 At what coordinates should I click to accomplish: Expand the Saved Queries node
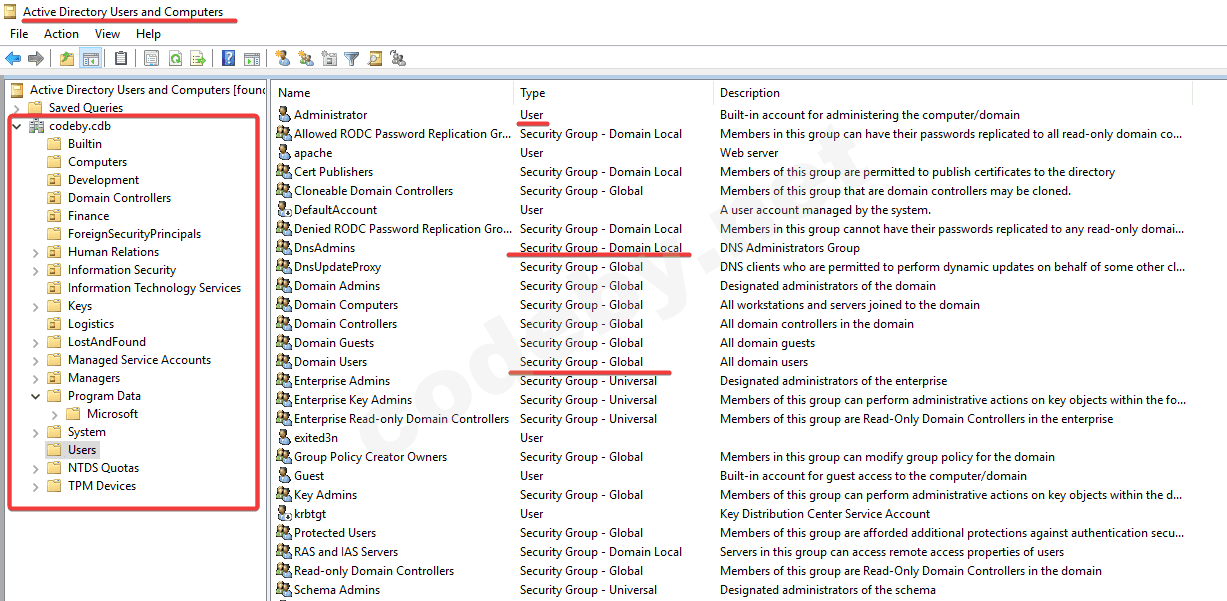click(x=17, y=108)
